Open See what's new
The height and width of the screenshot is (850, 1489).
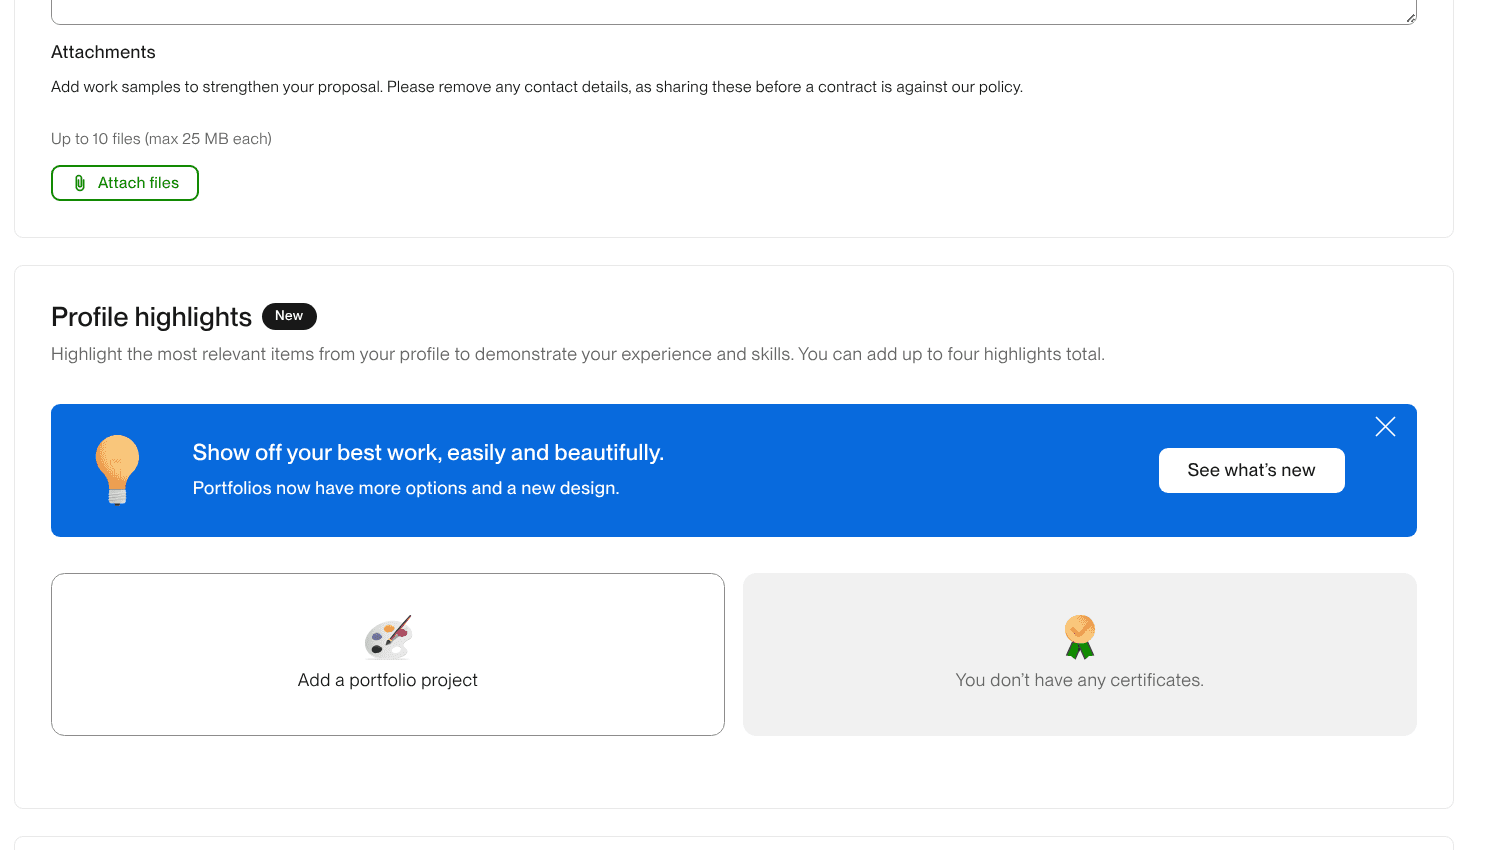pyautogui.click(x=1251, y=470)
